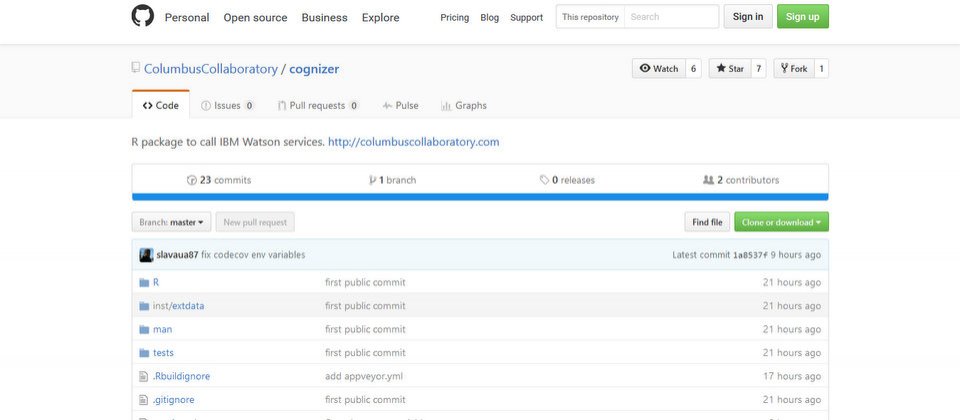This screenshot has height=420, width=960.
Task: Open the tests folder icon
Action: [x=144, y=353]
